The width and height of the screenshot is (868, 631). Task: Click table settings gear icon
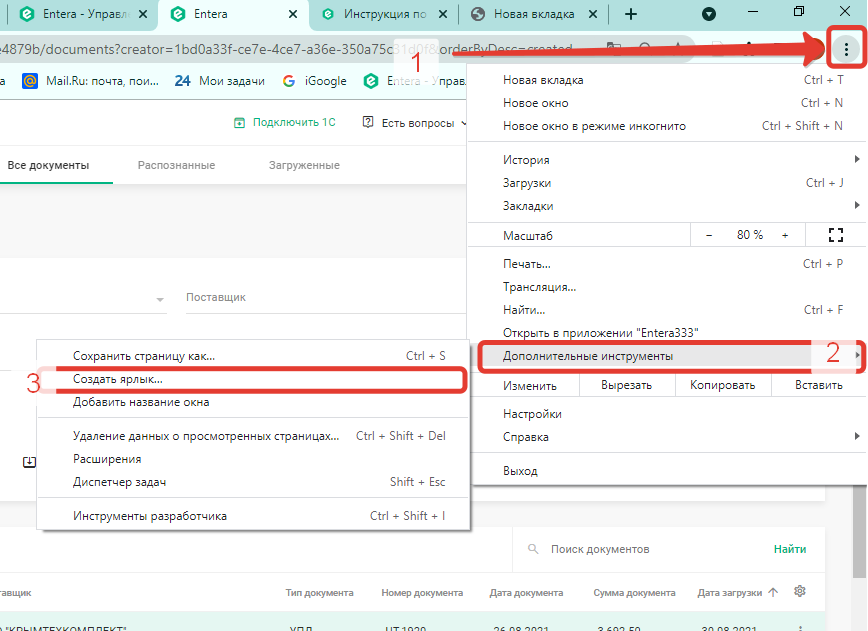tap(799, 591)
